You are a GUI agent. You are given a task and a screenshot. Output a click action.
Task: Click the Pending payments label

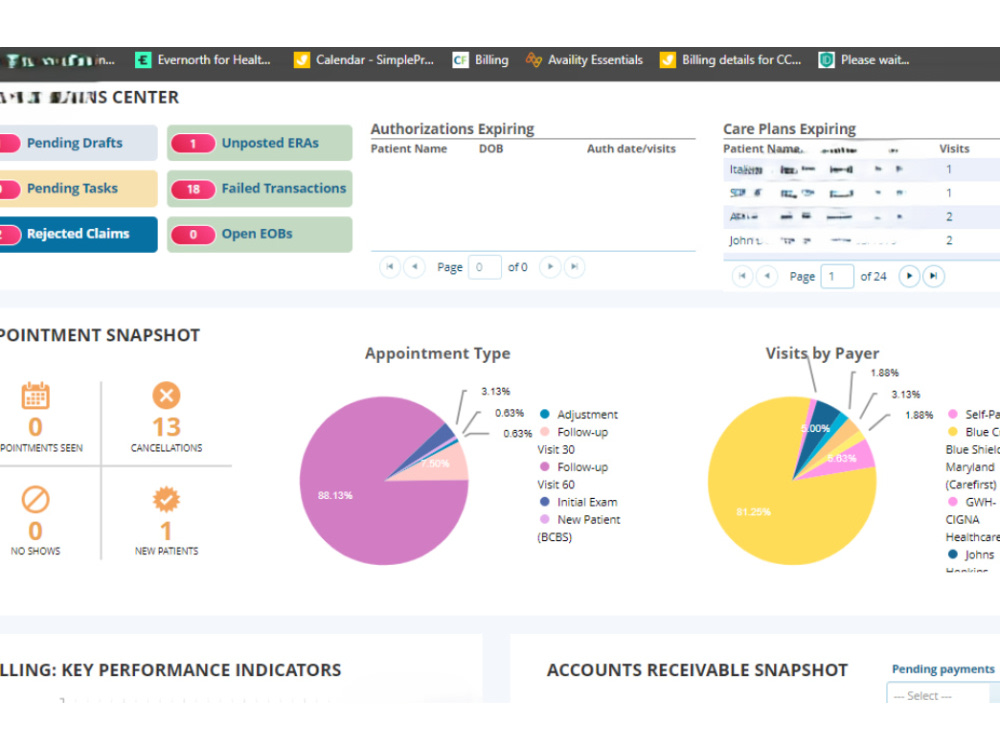coord(943,669)
